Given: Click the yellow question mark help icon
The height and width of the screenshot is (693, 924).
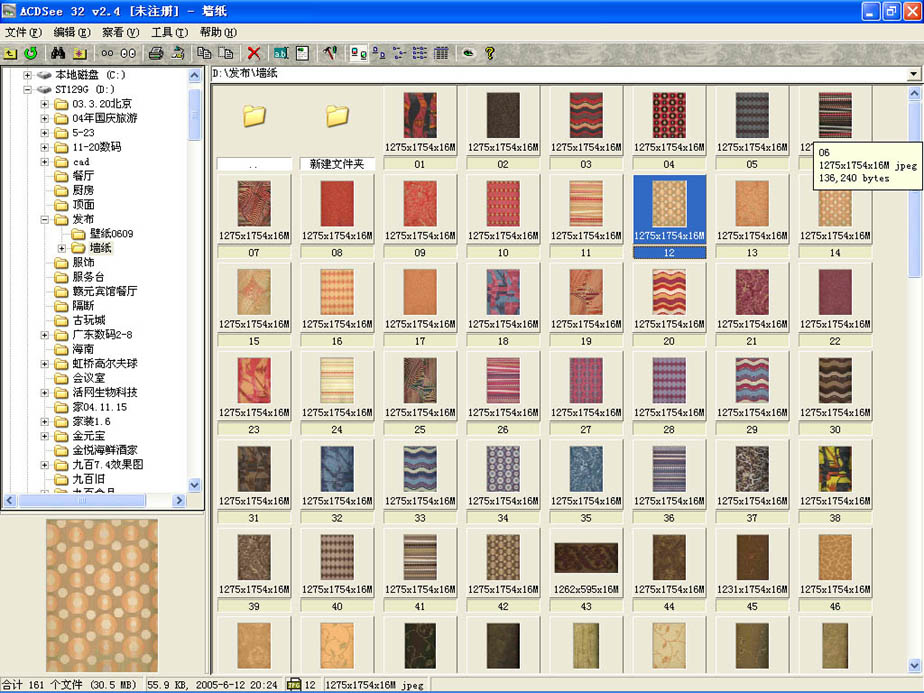Looking at the screenshot, I should pyautogui.click(x=490, y=53).
